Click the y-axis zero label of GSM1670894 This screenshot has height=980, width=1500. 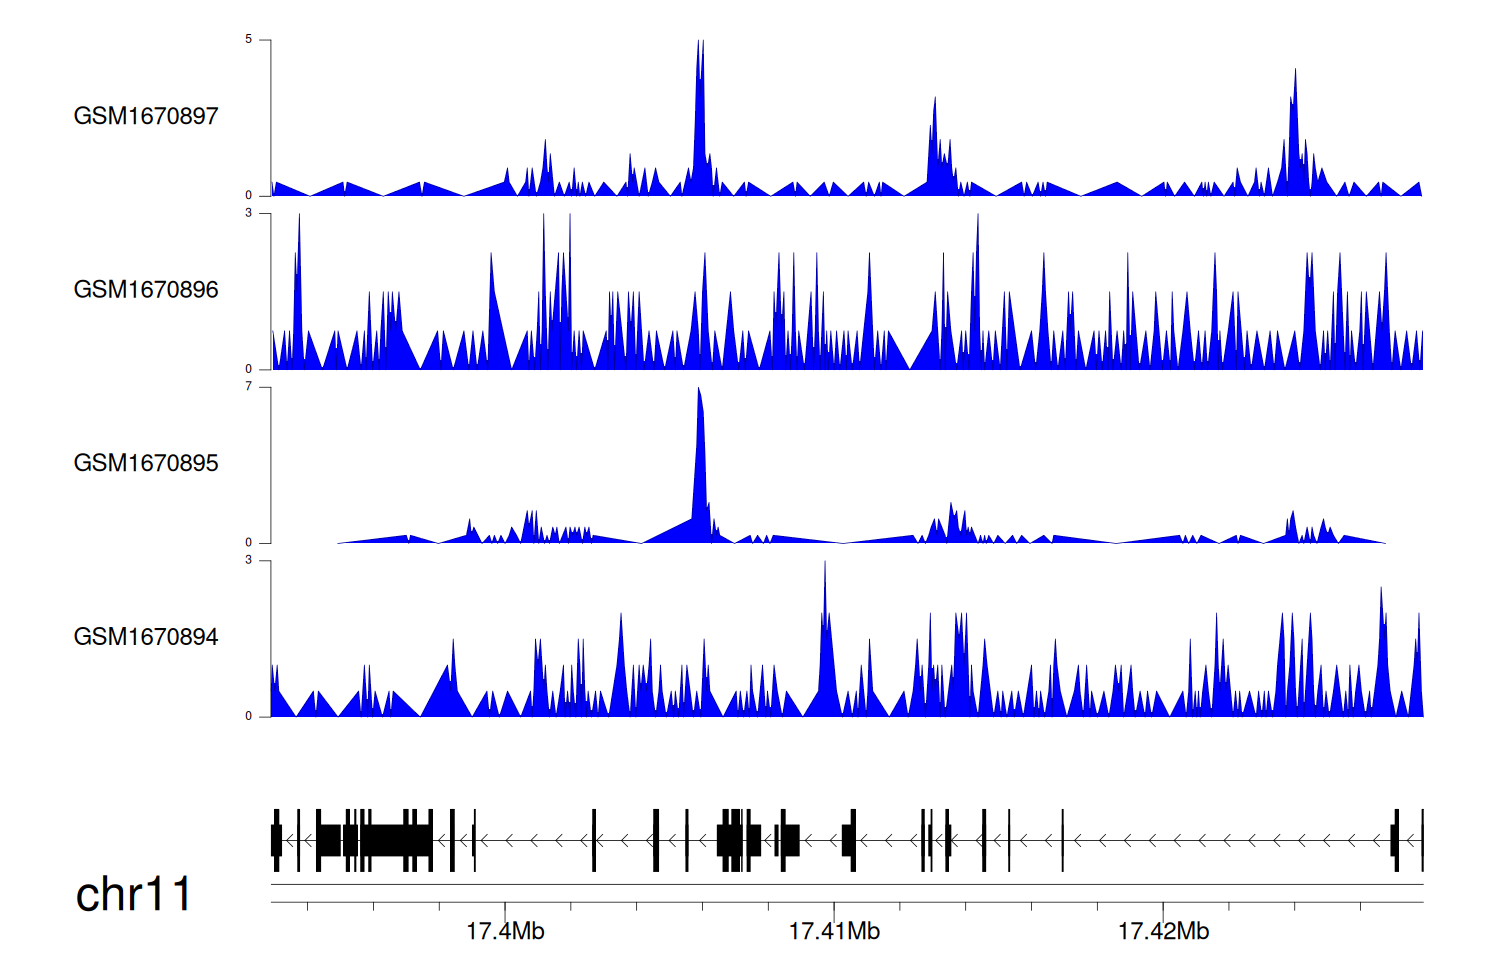(x=249, y=716)
